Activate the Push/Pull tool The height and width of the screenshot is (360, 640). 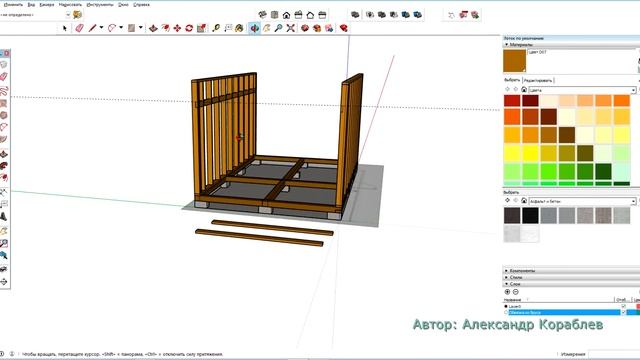click(153, 28)
